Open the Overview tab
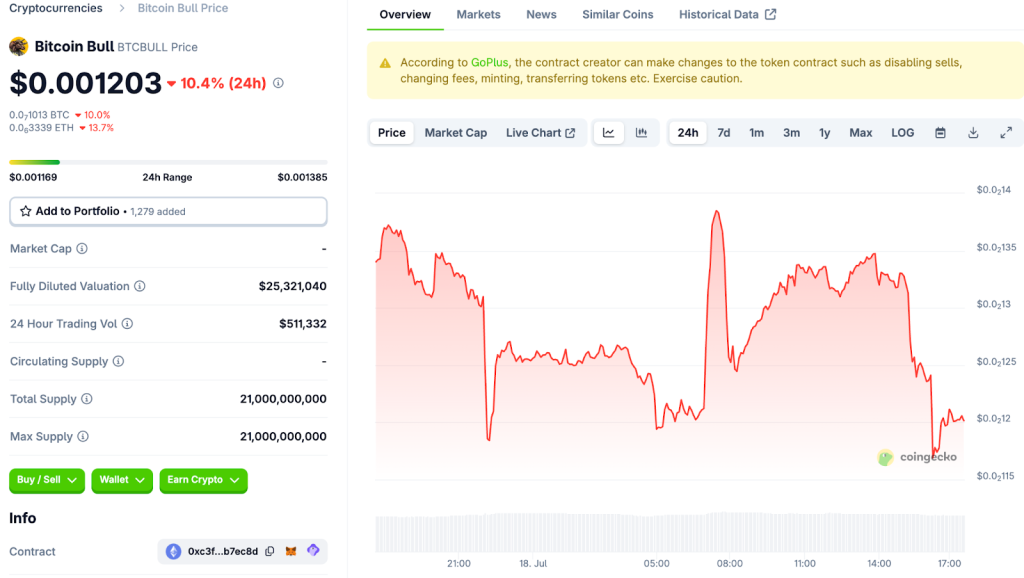 405,14
